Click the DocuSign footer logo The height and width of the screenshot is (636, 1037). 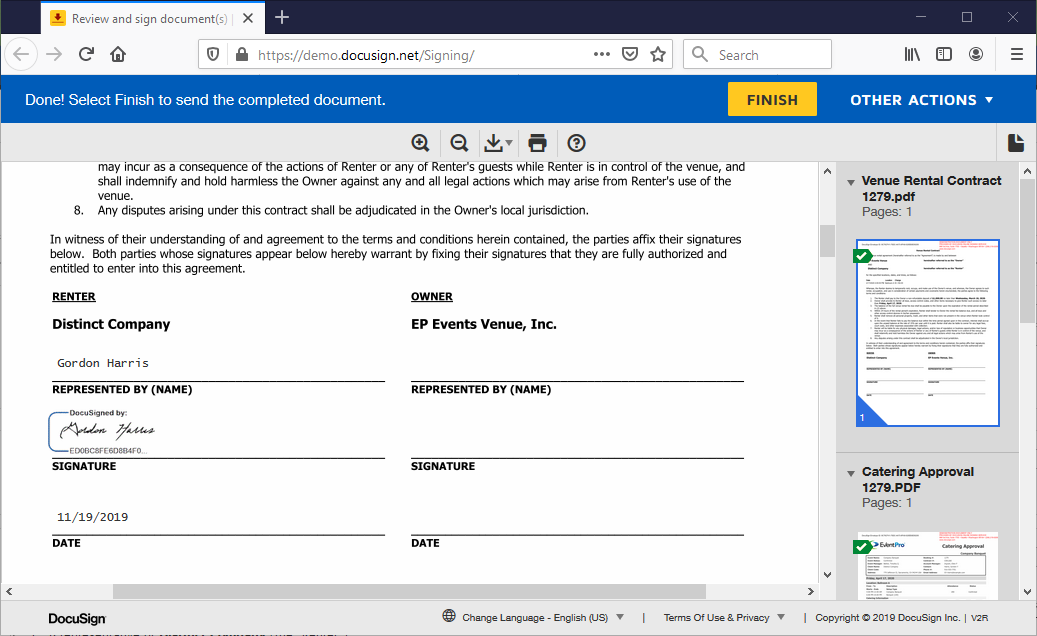tap(77, 619)
